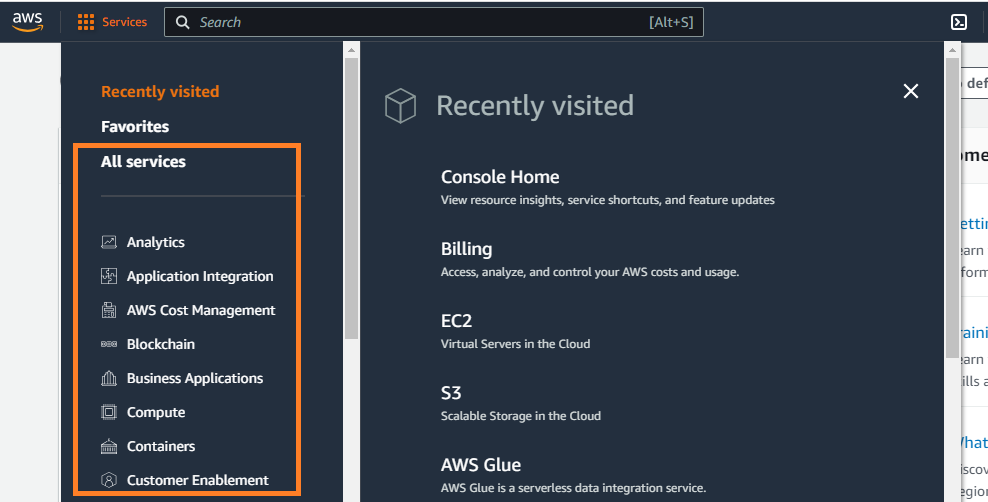The width and height of the screenshot is (988, 502).
Task: Click the 'Recently visited' panel heading
Action: [535, 105]
